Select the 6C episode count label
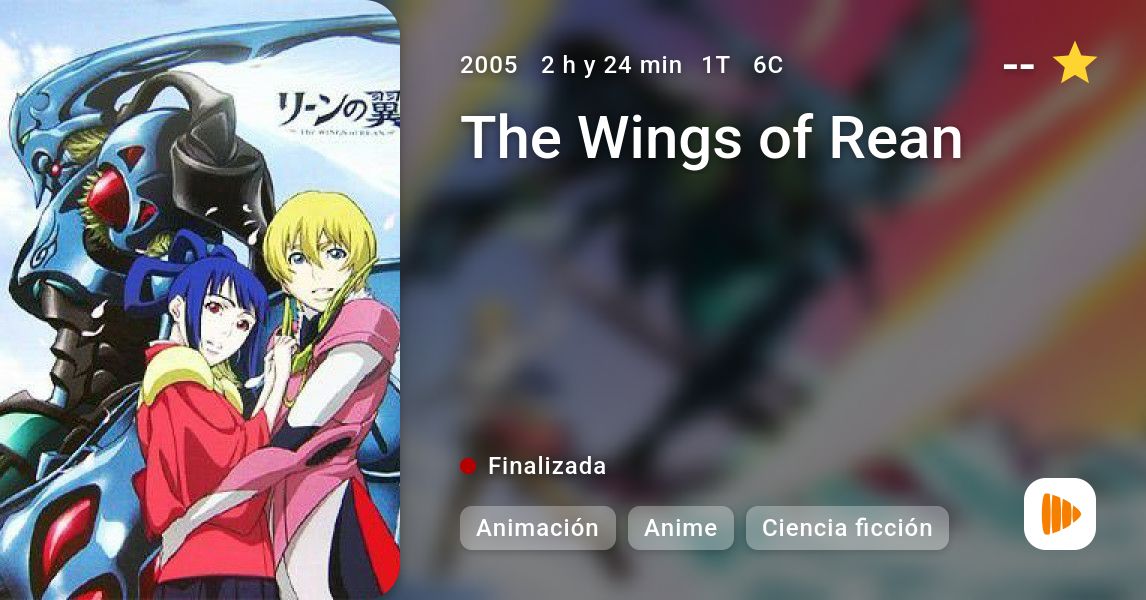The image size is (1146, 600). click(x=768, y=65)
